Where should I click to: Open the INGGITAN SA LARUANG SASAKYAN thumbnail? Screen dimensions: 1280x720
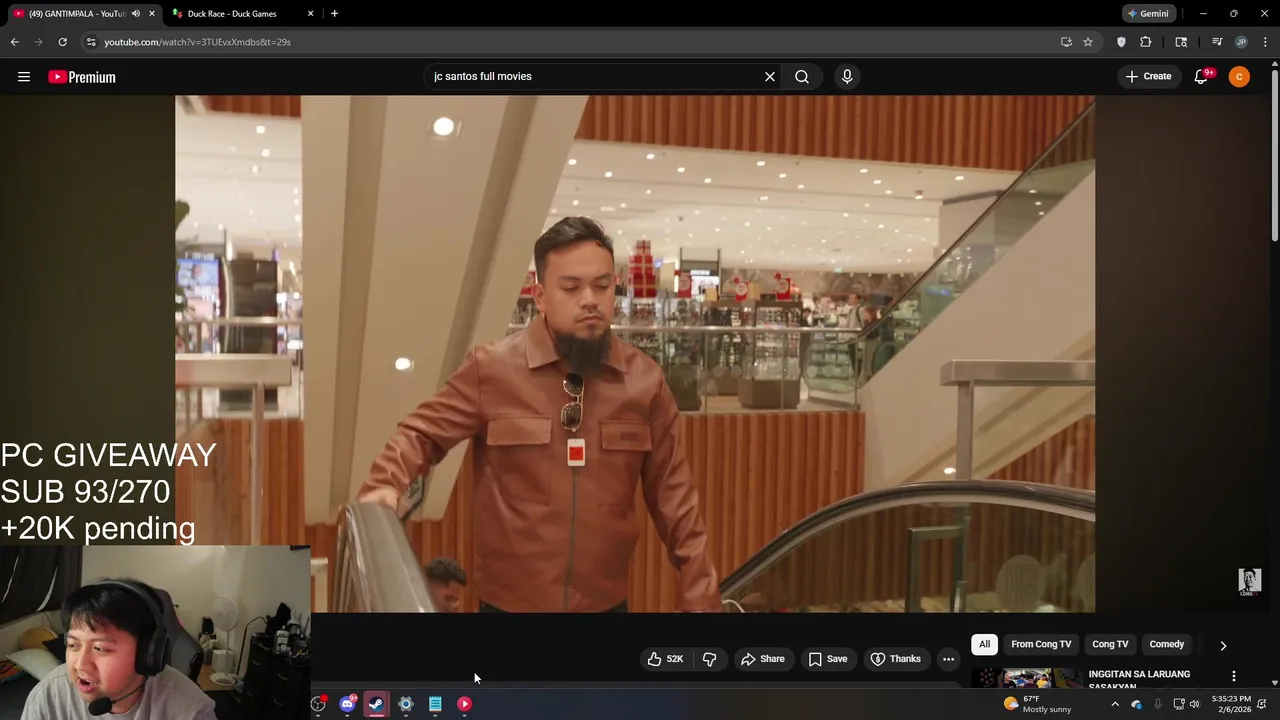point(1026,678)
